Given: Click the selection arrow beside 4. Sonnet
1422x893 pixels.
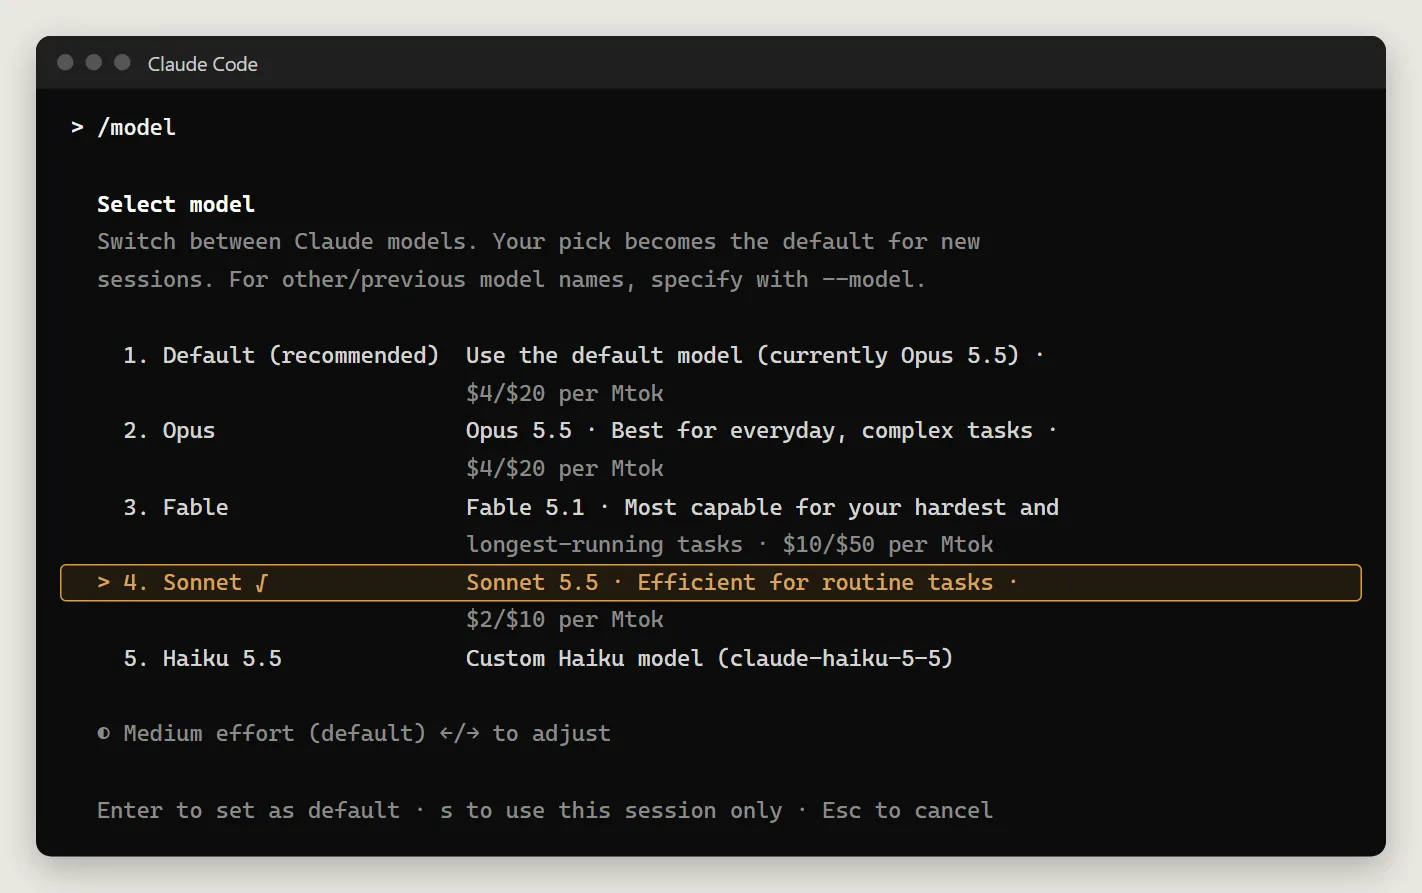Looking at the screenshot, I should coord(104,583).
